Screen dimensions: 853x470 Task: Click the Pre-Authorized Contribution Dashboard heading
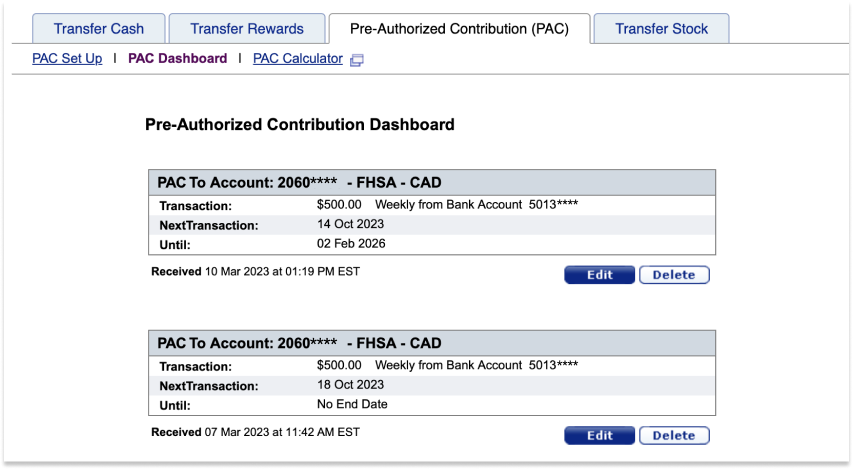coord(300,125)
